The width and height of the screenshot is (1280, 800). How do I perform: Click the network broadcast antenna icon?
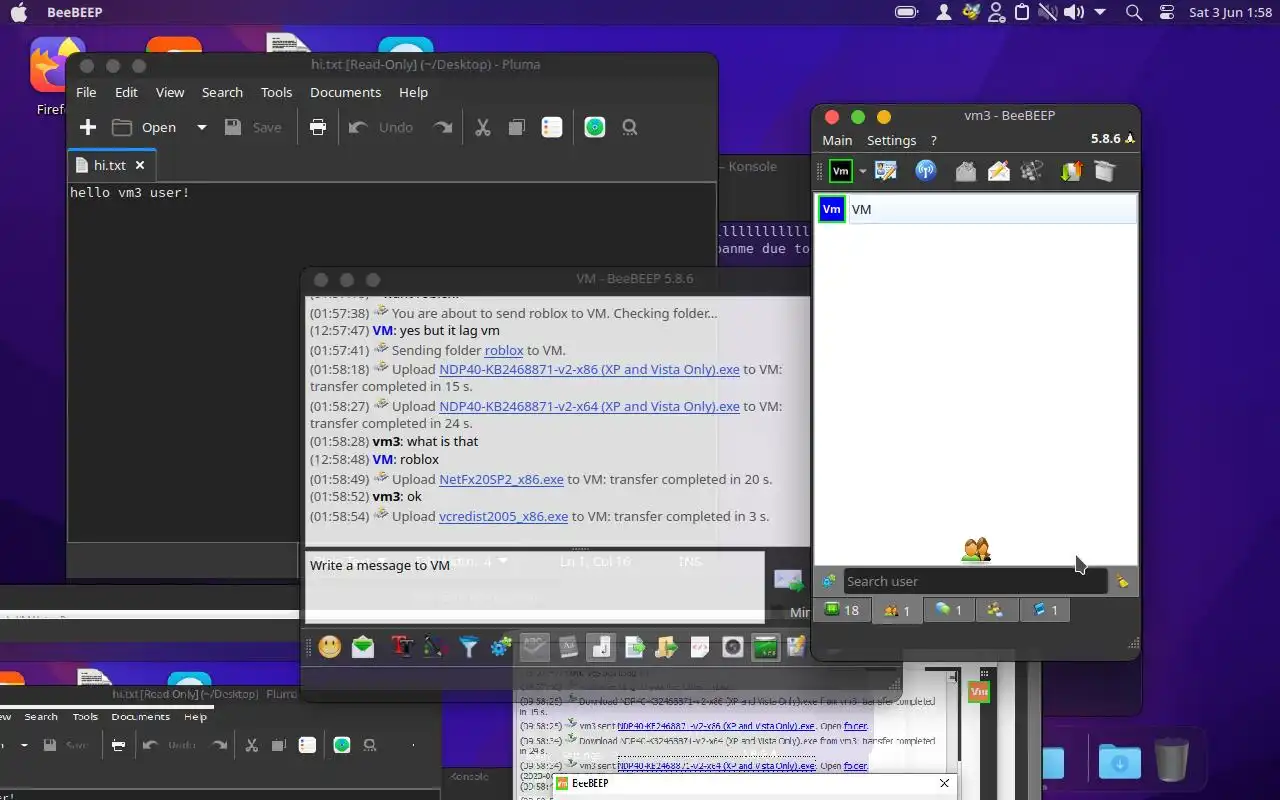coord(926,171)
